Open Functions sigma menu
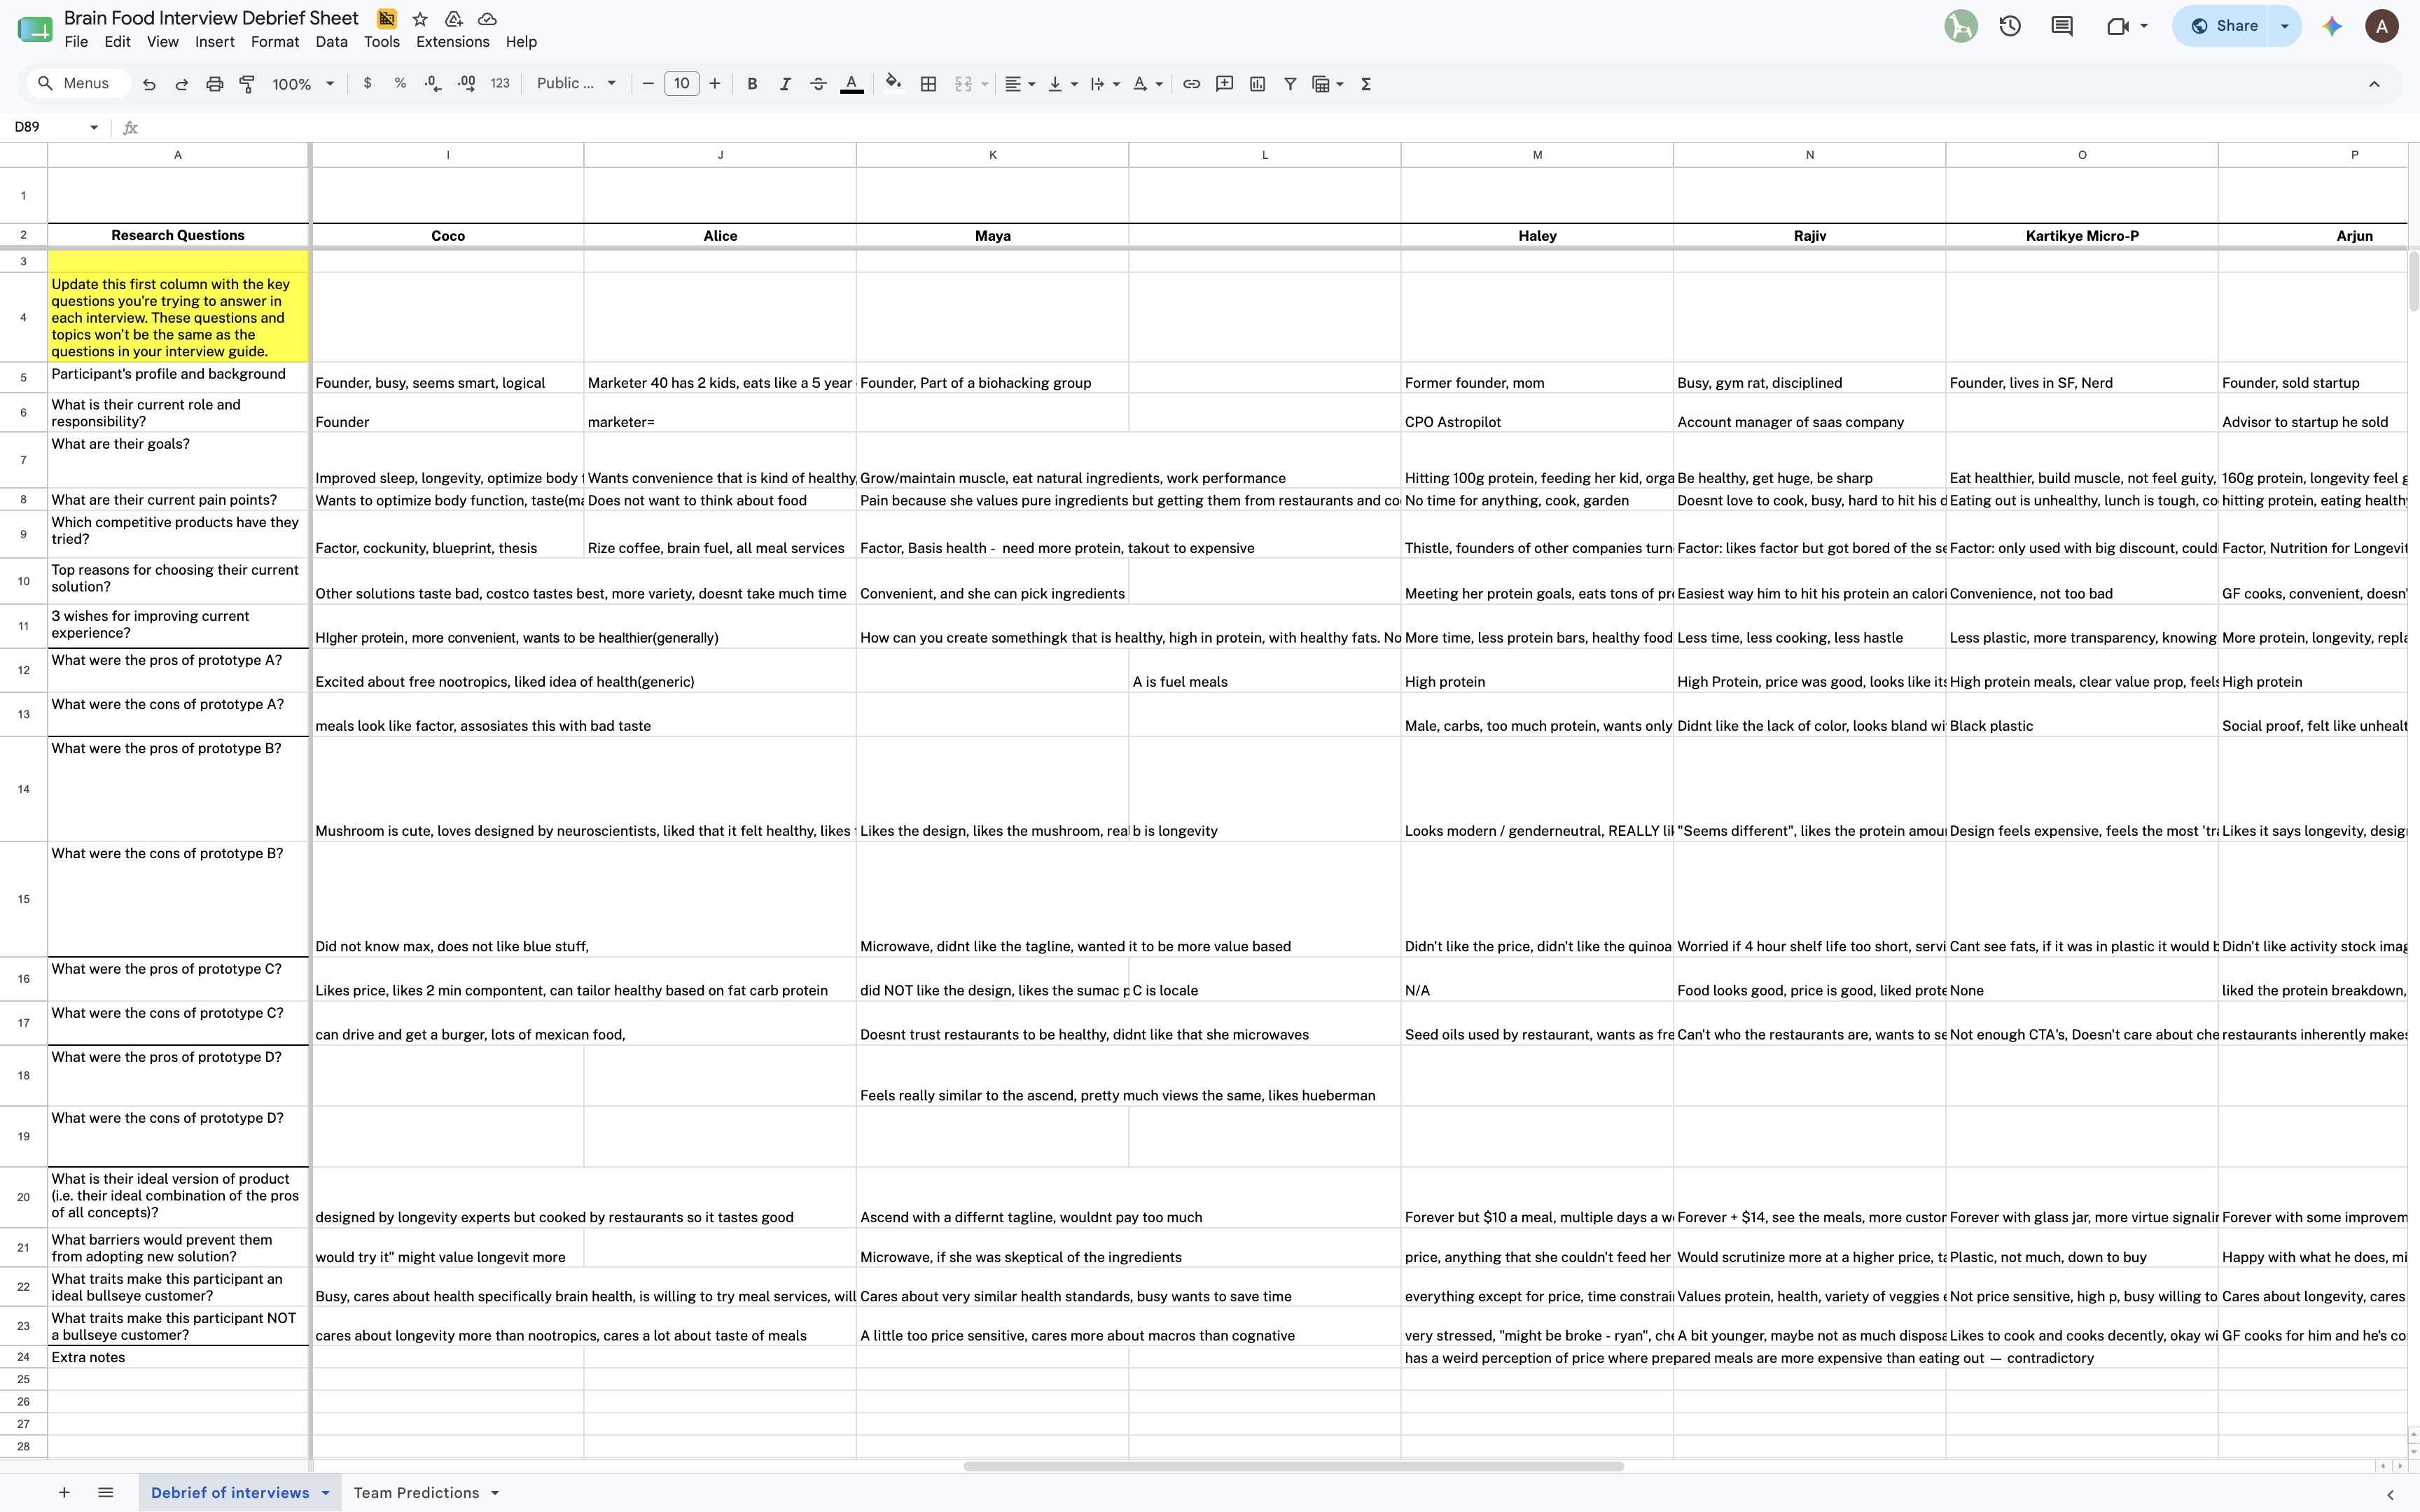Screen dimensions: 2420x1512 coord(1366,84)
